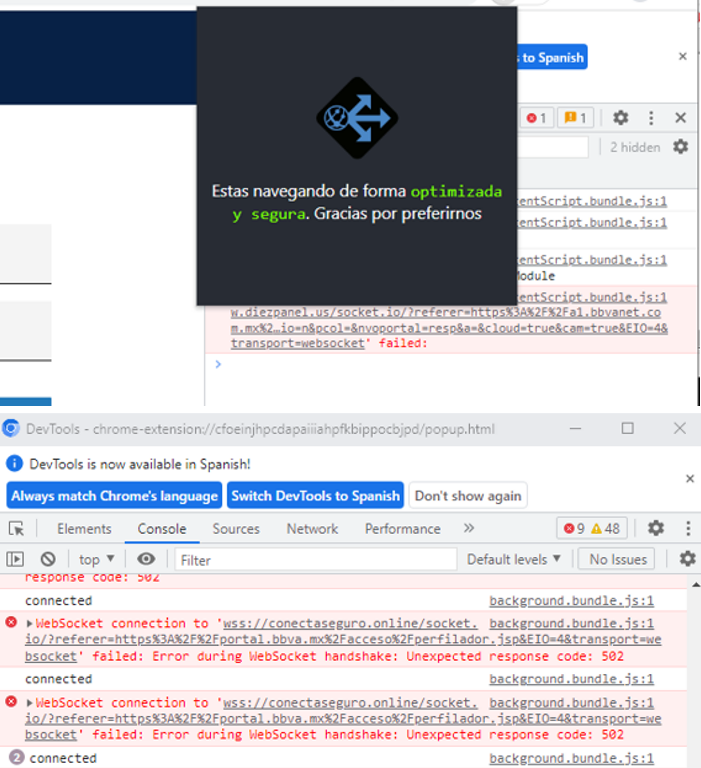Show more tabs with the double chevron
The width and height of the screenshot is (701, 768).
pyautogui.click(x=469, y=528)
